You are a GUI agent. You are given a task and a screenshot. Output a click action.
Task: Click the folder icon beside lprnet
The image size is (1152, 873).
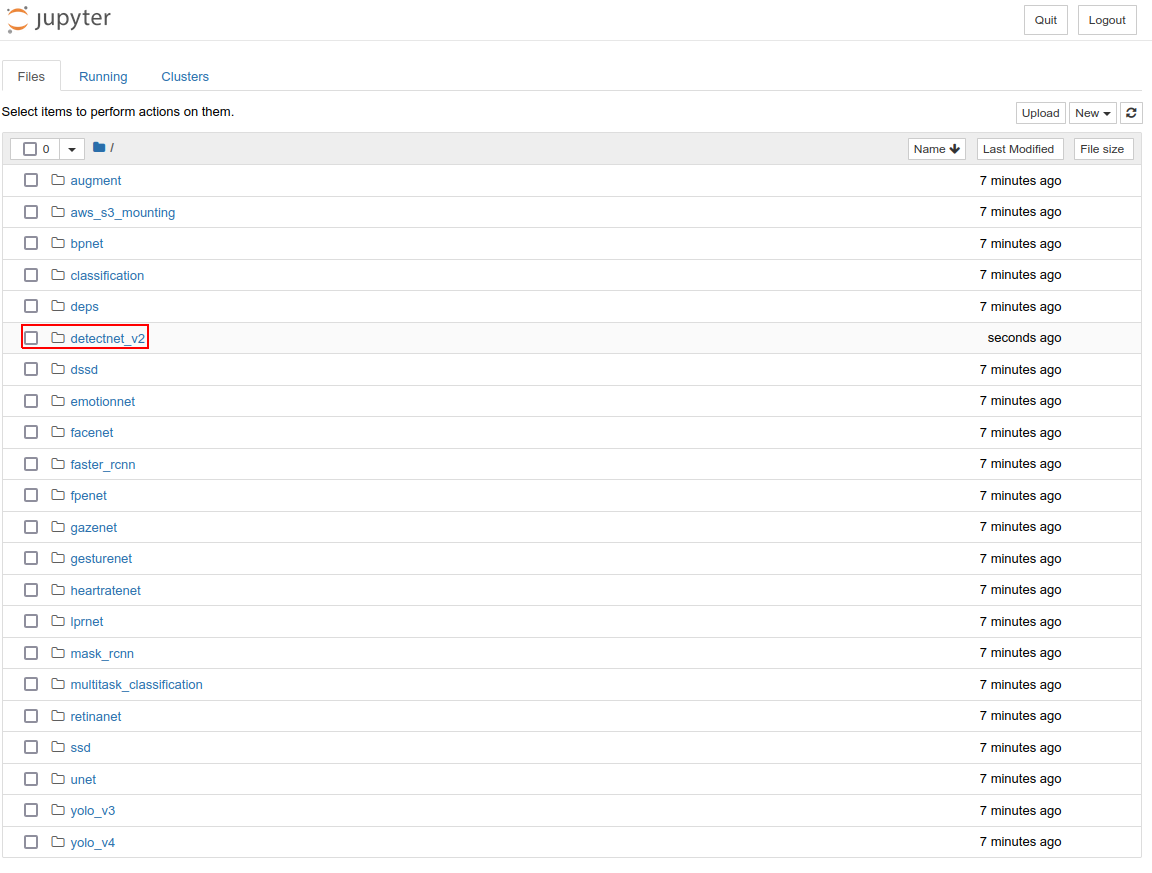(x=58, y=621)
